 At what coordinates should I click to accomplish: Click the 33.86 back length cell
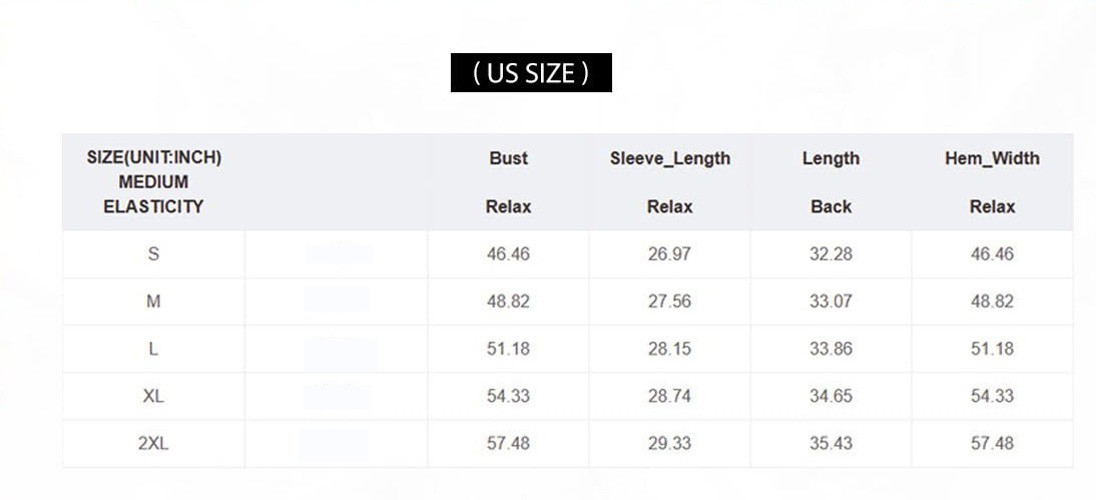tap(831, 348)
